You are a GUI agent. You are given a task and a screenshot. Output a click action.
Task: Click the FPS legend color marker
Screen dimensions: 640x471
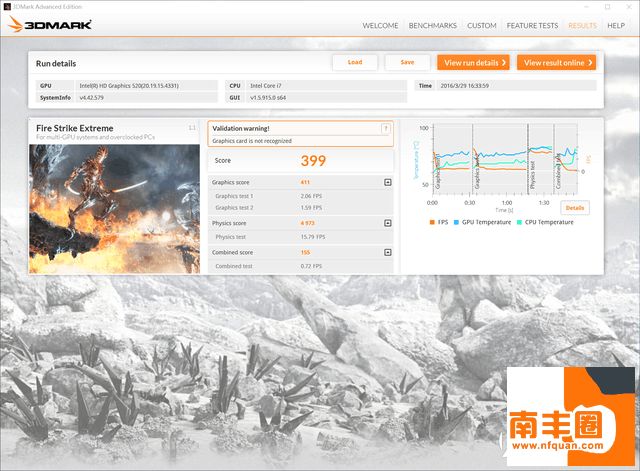click(432, 222)
